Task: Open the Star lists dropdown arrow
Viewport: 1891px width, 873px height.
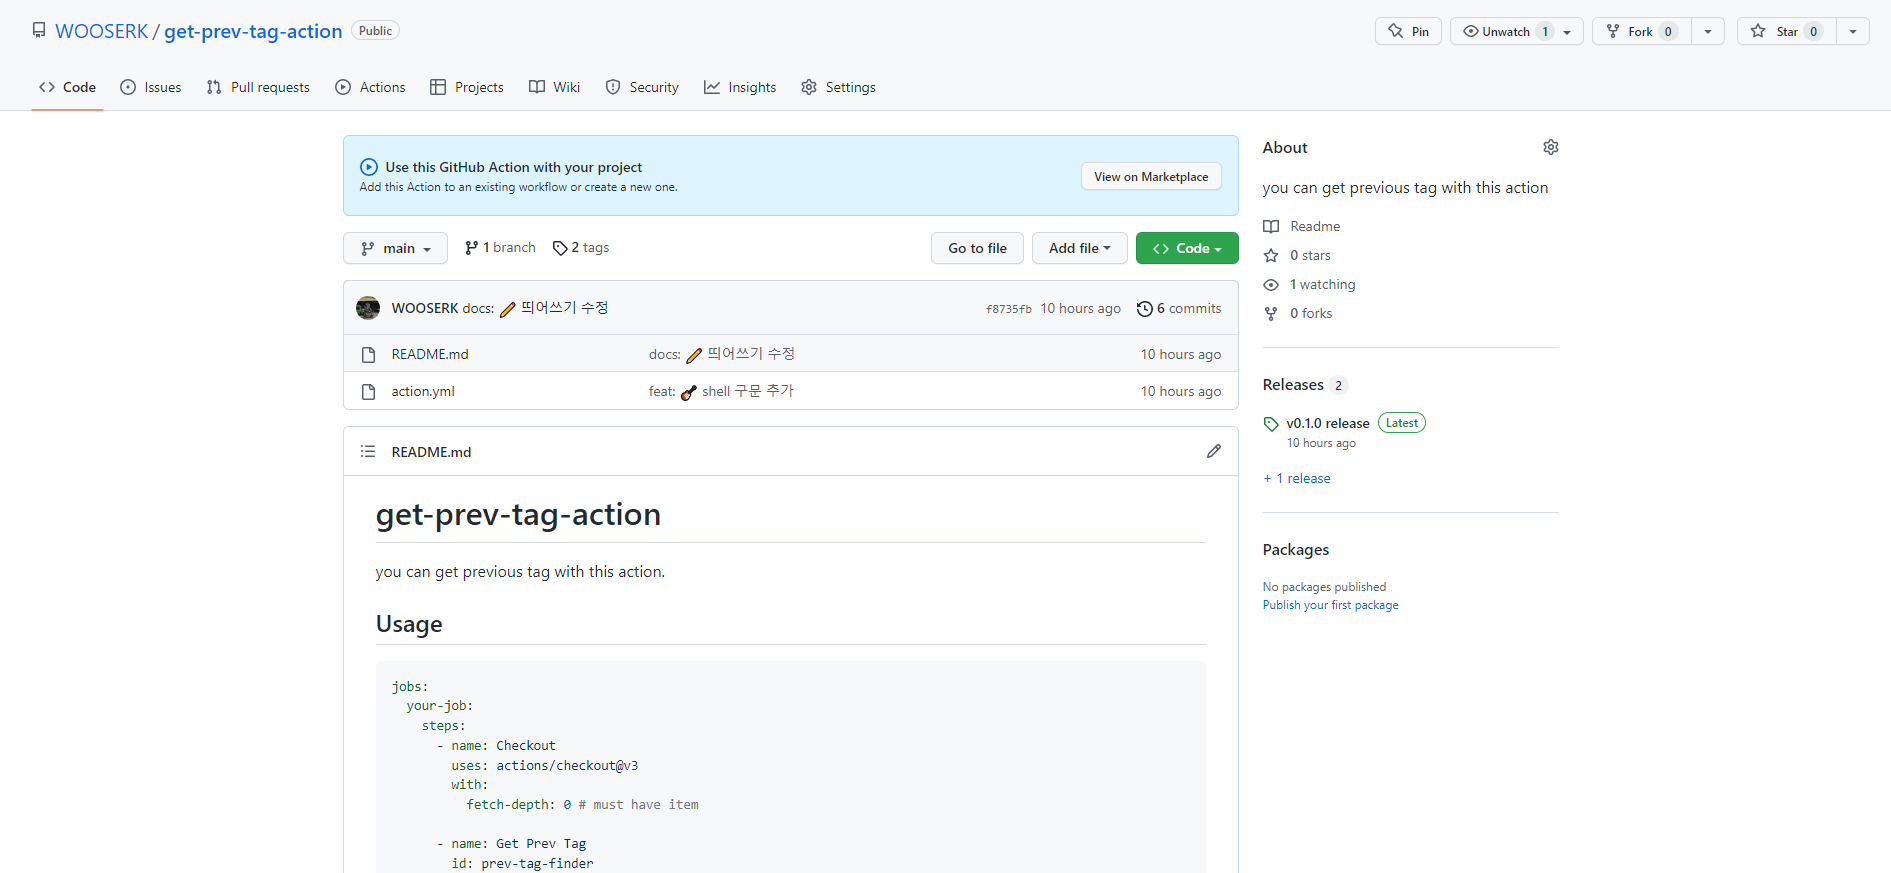Action: [1853, 31]
